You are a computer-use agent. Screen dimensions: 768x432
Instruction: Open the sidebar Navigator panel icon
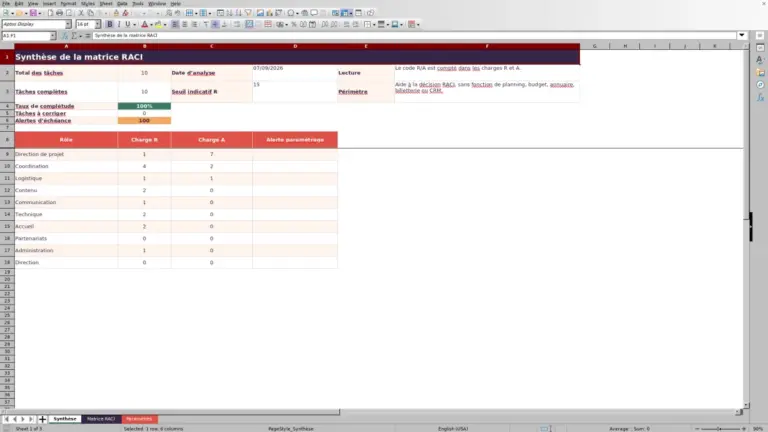click(x=760, y=85)
